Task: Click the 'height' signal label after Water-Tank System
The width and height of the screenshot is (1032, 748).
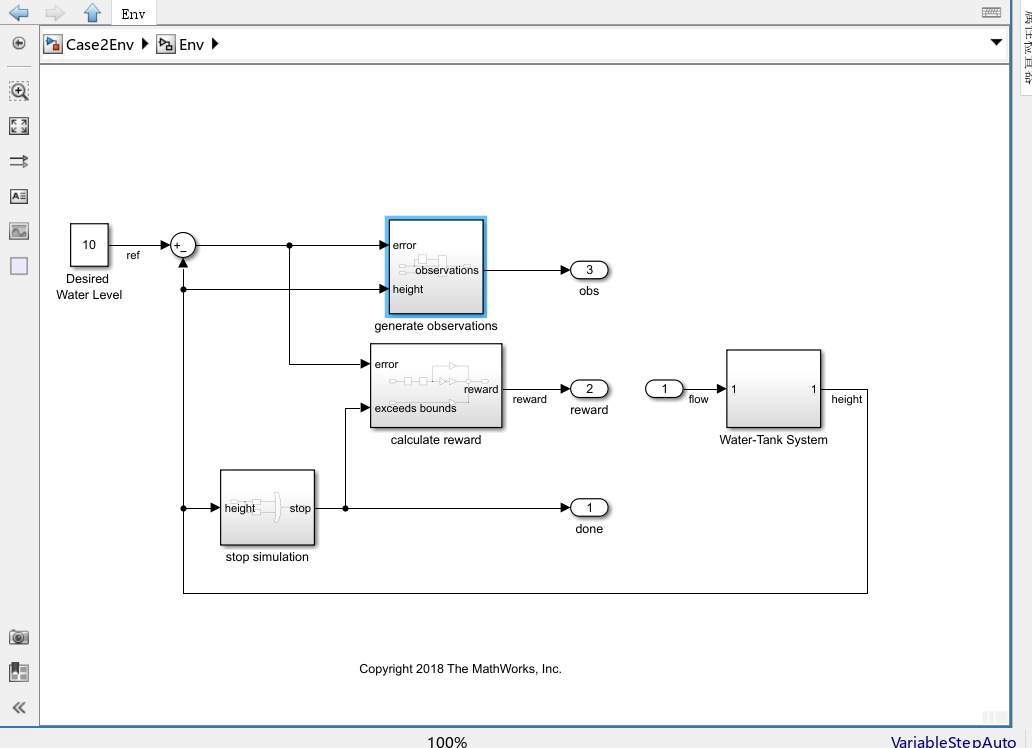Action: click(x=846, y=399)
